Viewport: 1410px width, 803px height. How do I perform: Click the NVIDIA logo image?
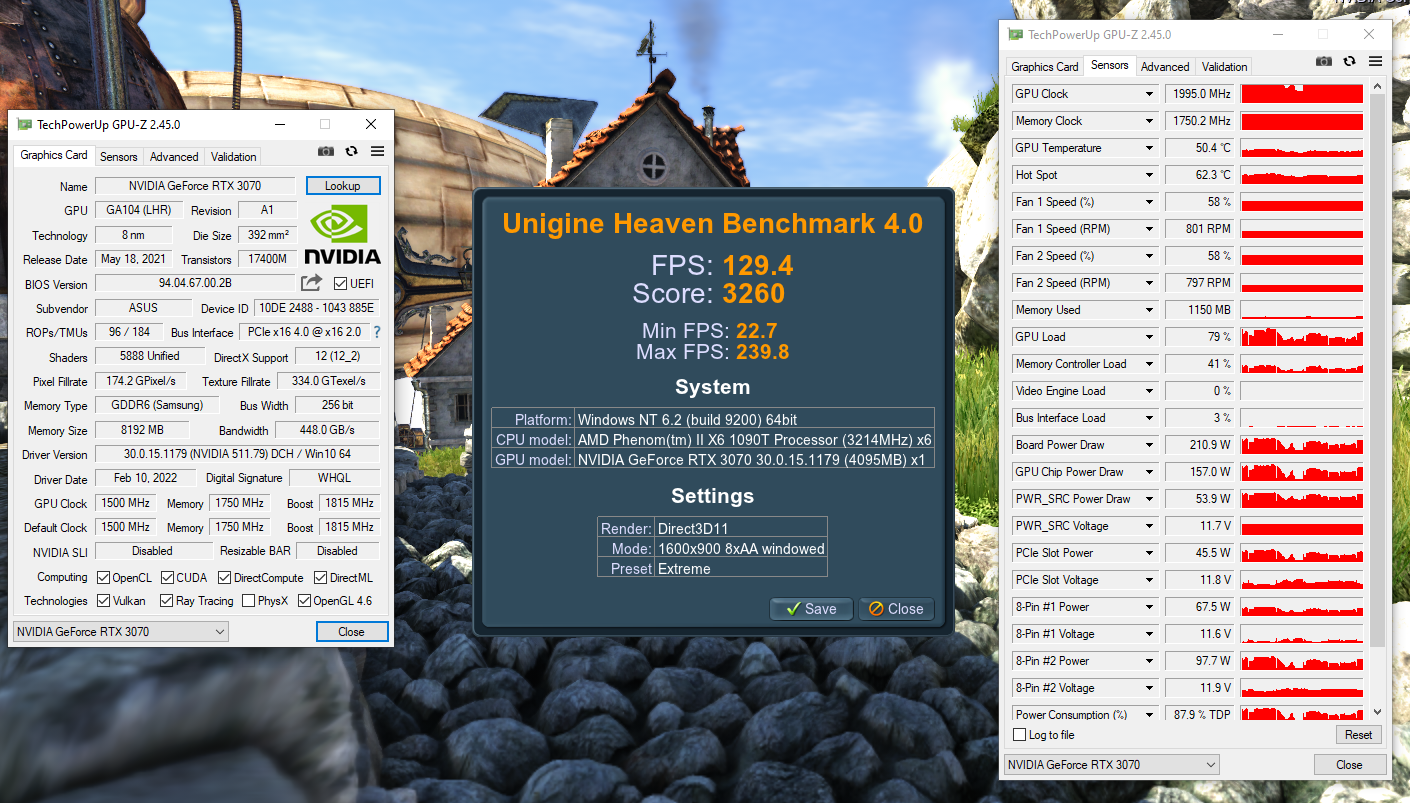[x=342, y=234]
